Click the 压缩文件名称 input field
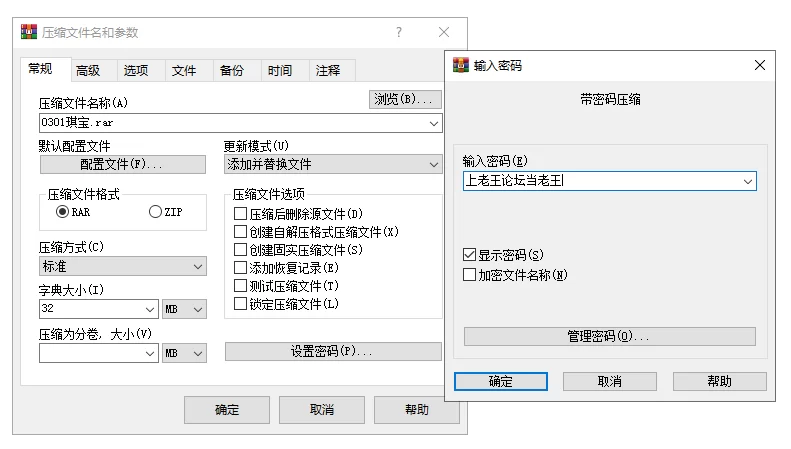 tap(241, 123)
